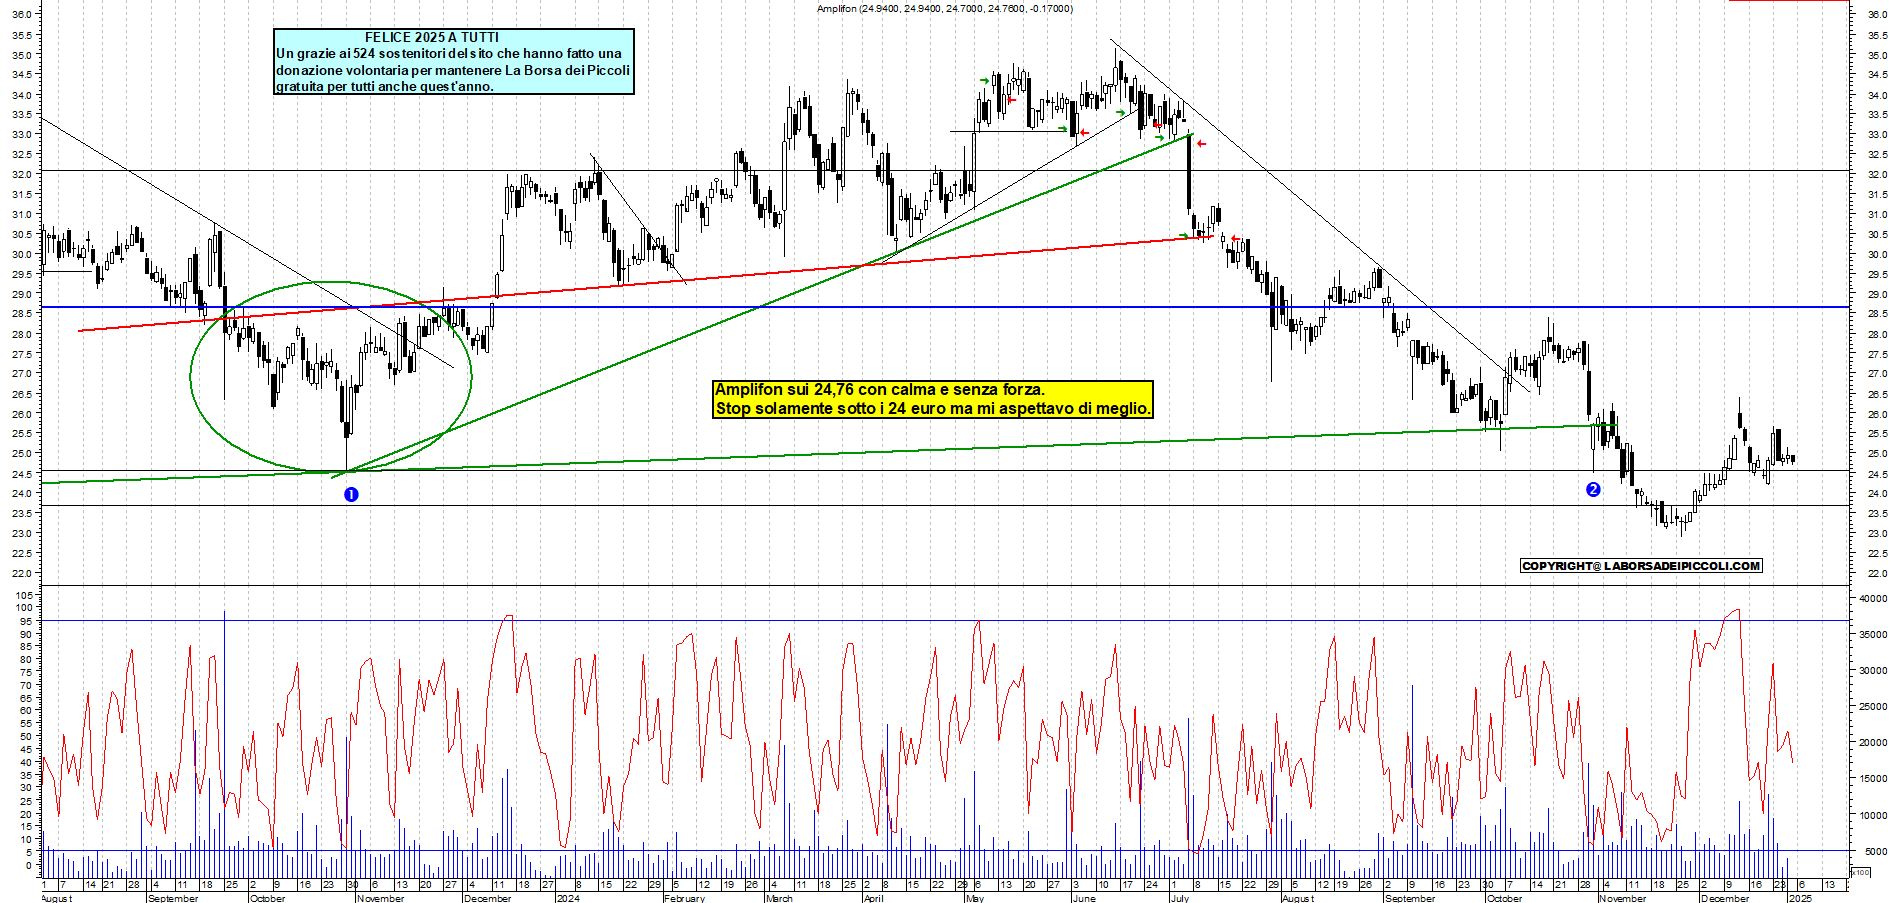Click the blue circle marker numbered 1
The height and width of the screenshot is (903, 1890).
(351, 494)
